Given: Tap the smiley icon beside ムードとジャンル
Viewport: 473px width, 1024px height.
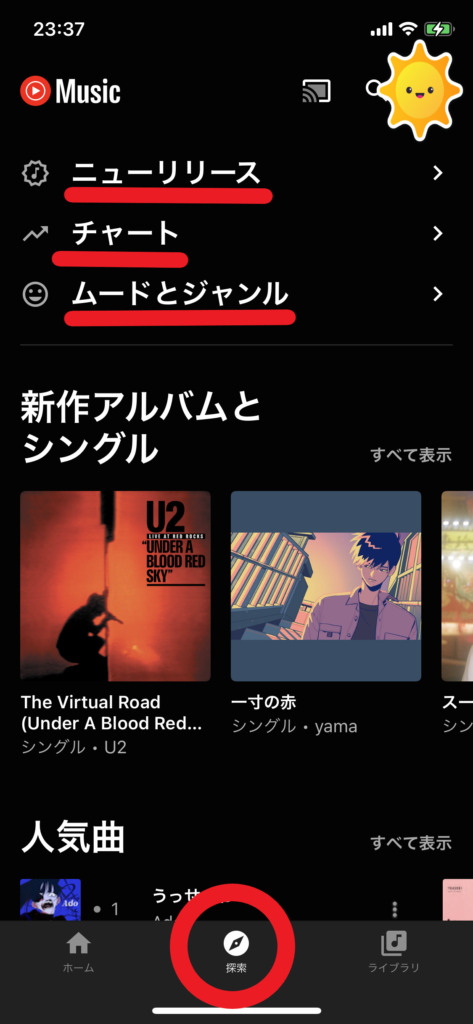Looking at the screenshot, I should click(x=35, y=295).
